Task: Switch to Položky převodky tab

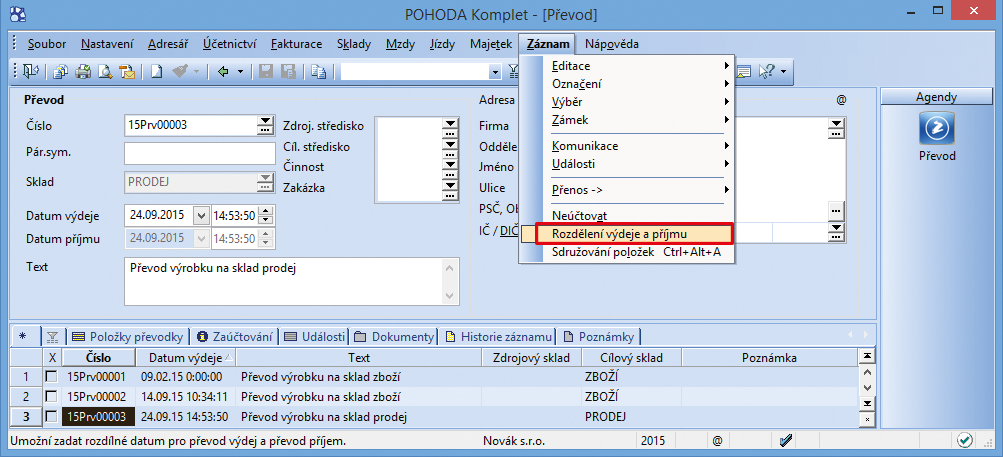Action: click(129, 337)
